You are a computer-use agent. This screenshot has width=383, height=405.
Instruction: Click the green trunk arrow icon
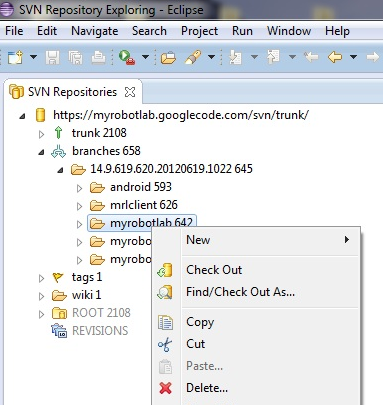tap(58, 133)
